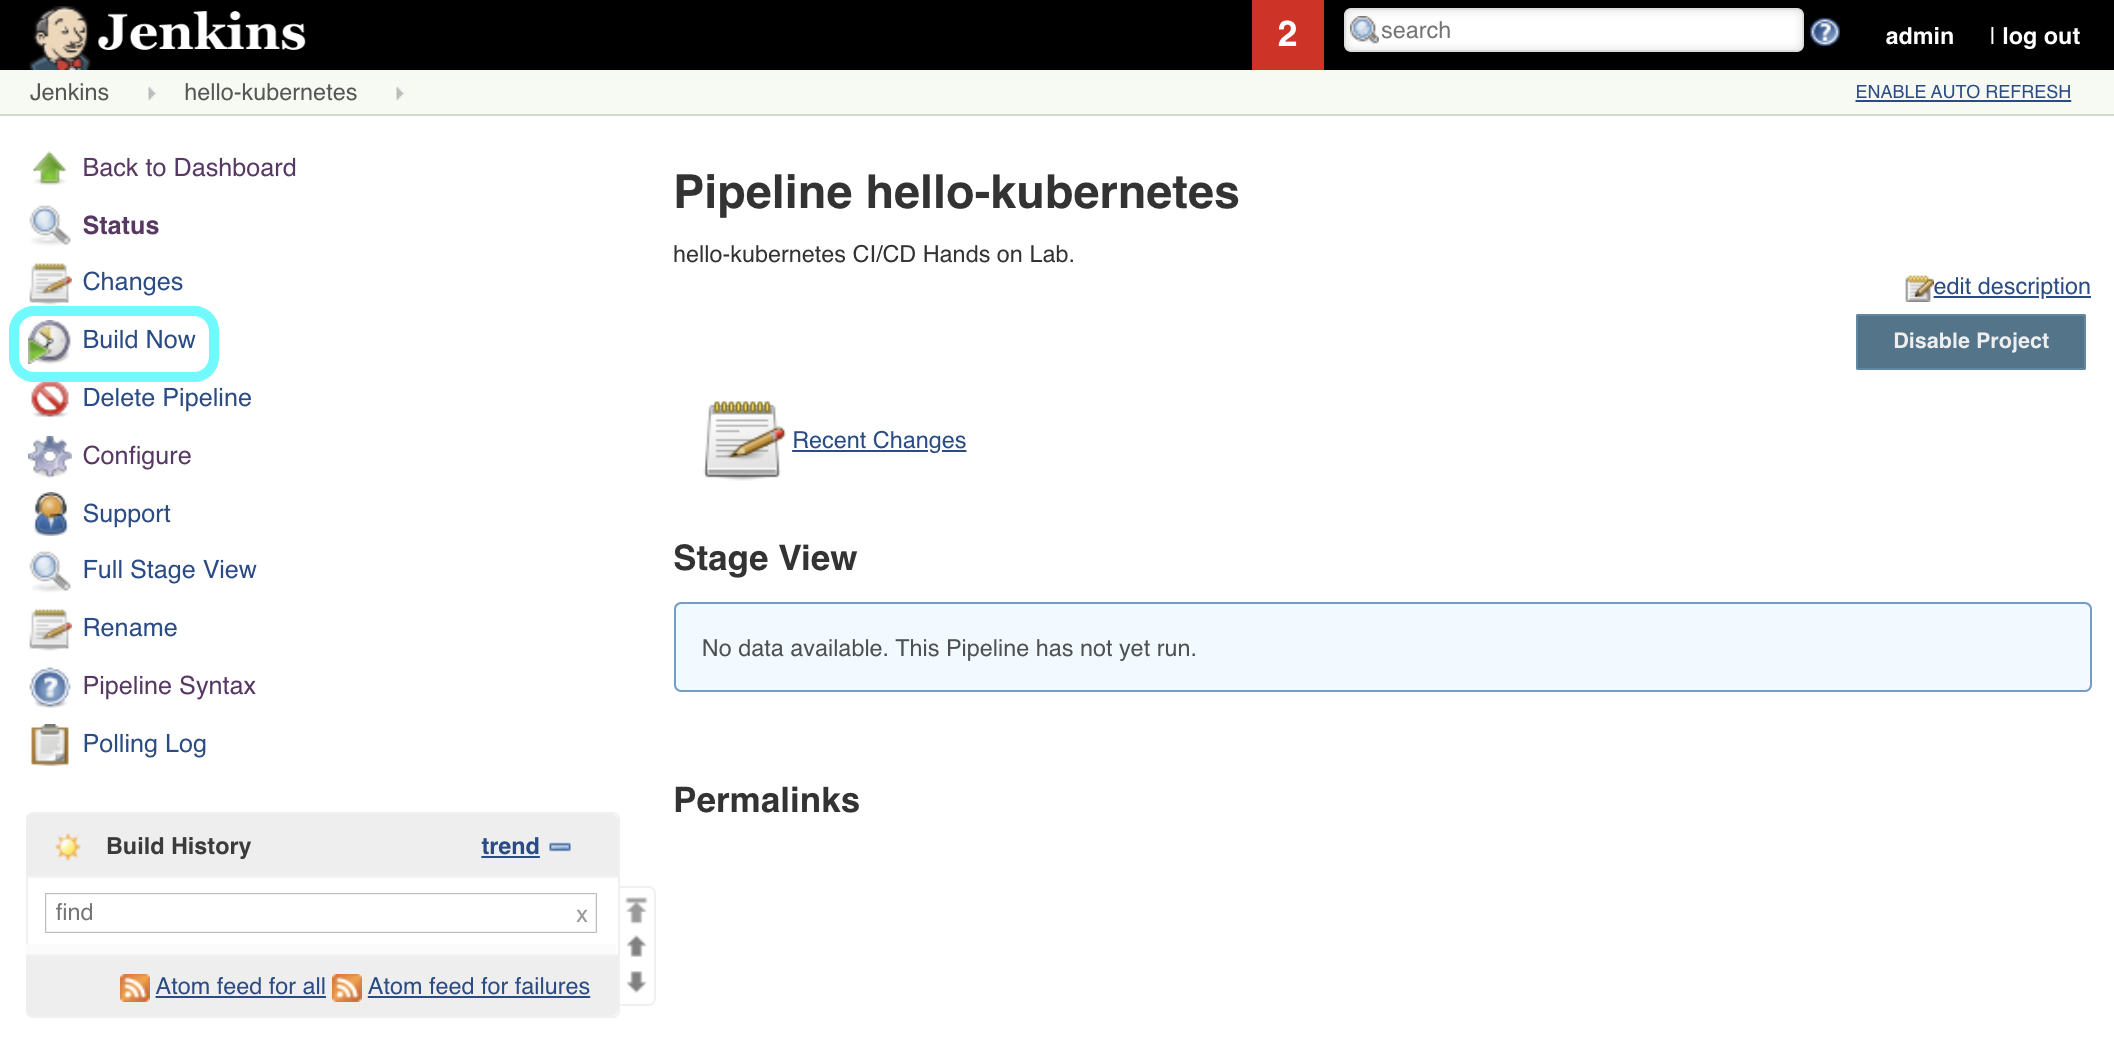Click the Build History sun status icon
The image size is (2114, 1044).
coord(68,846)
